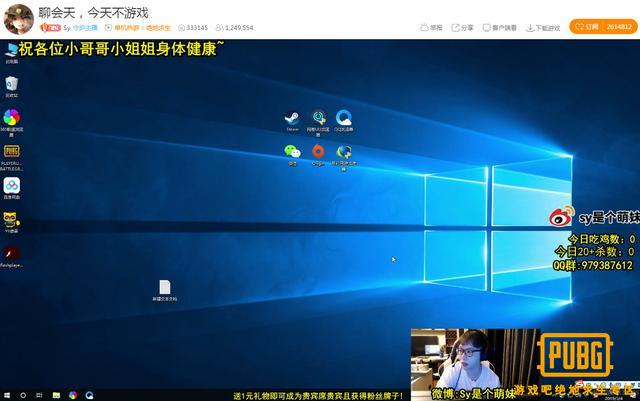Click the stream title text
Image resolution: width=640 pixels, height=401 pixels.
[93, 13]
